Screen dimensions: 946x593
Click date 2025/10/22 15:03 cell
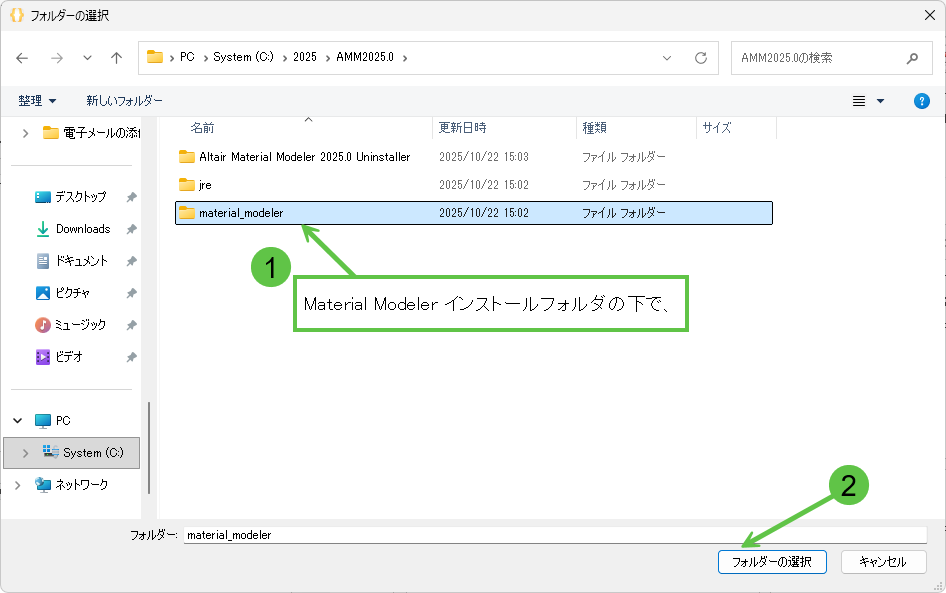click(484, 157)
